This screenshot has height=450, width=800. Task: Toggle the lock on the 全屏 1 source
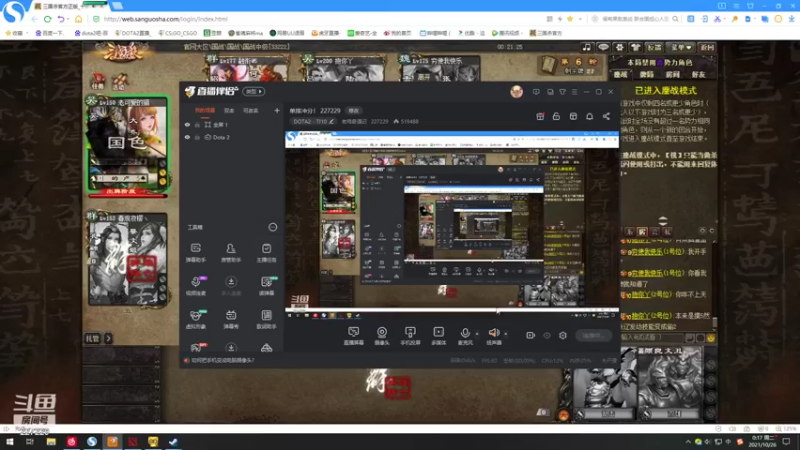[x=197, y=124]
